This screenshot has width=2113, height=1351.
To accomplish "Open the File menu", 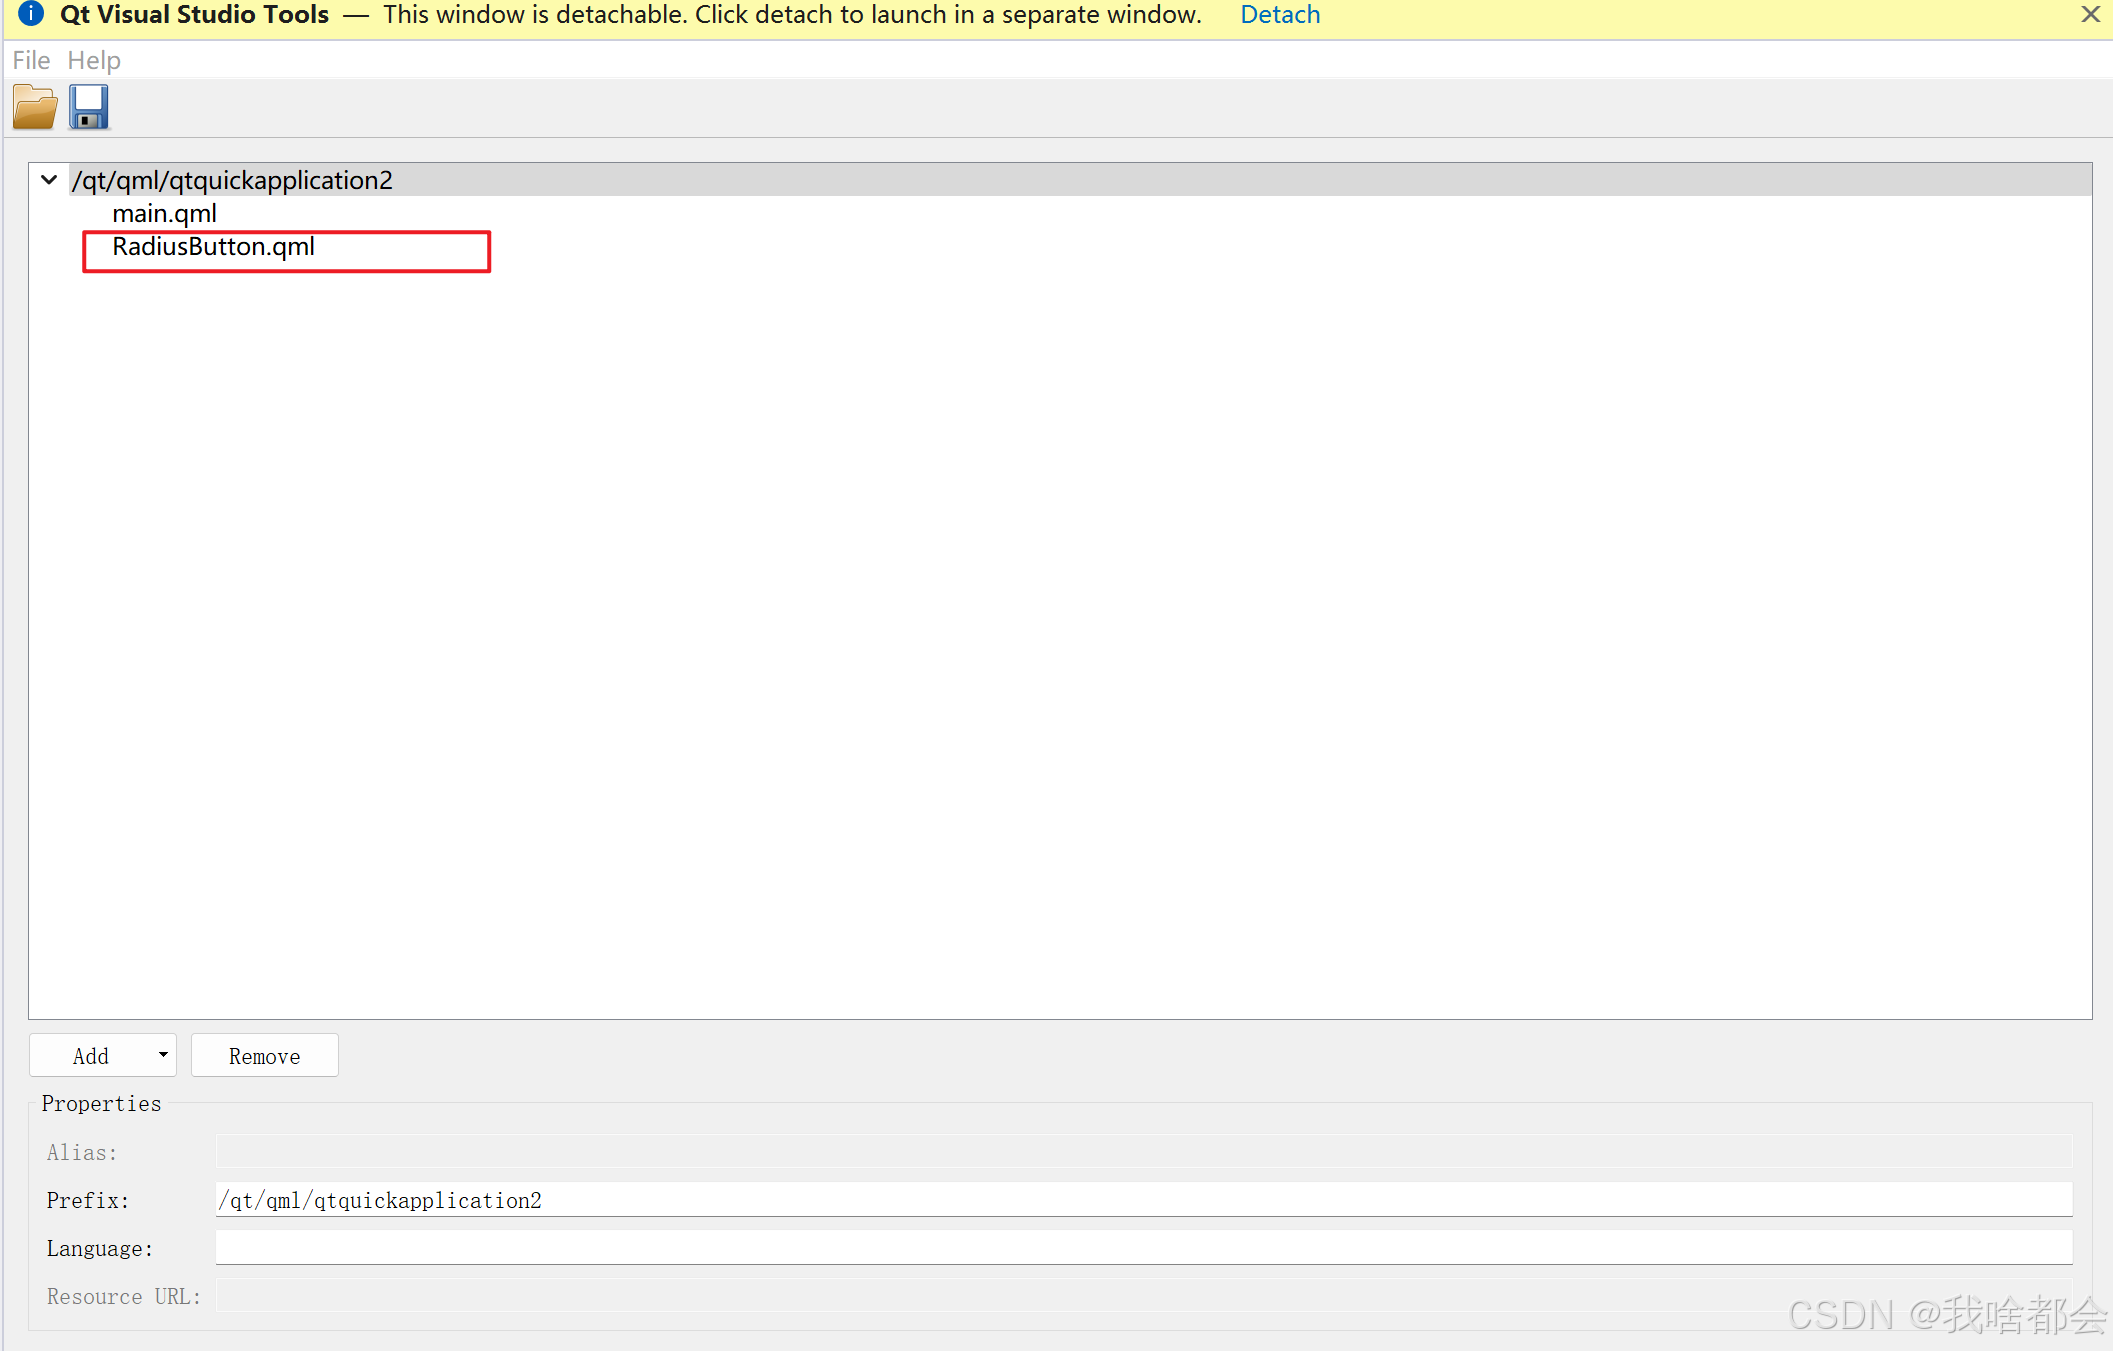I will pyautogui.click(x=31, y=60).
